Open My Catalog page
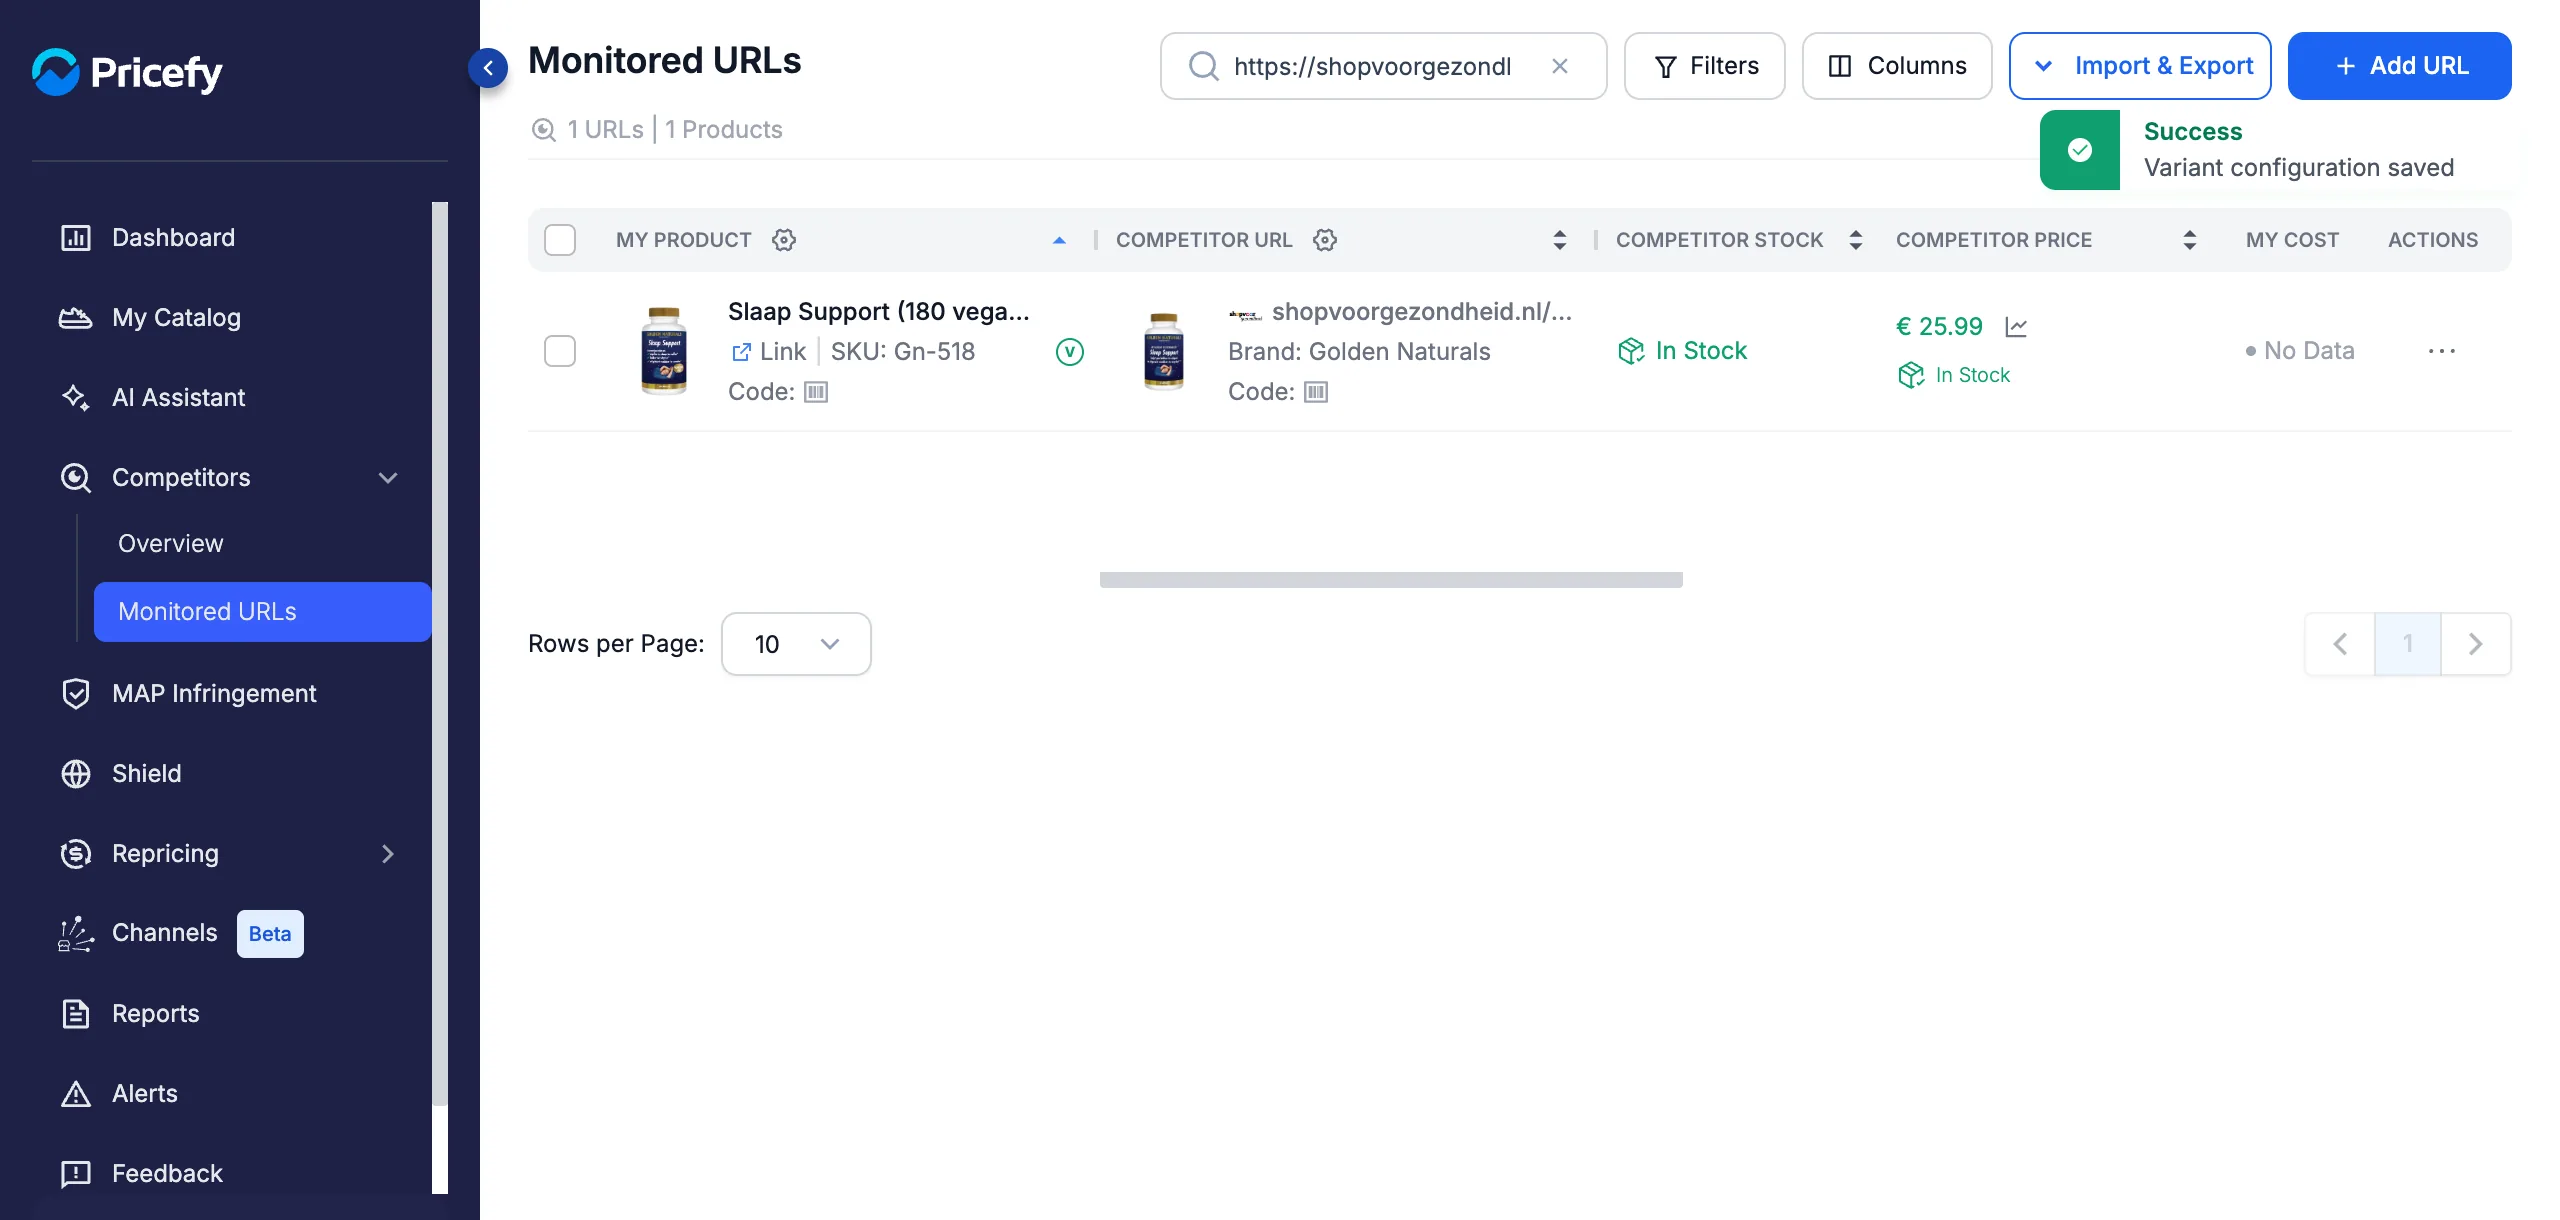Image resolution: width=2560 pixels, height=1220 pixels. pyautogui.click(x=176, y=318)
